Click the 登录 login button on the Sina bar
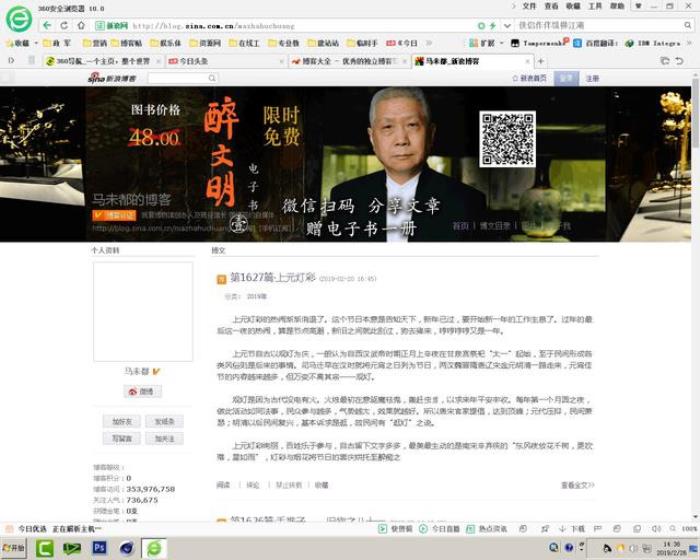Viewport: 700px width, 560px height. pos(566,78)
